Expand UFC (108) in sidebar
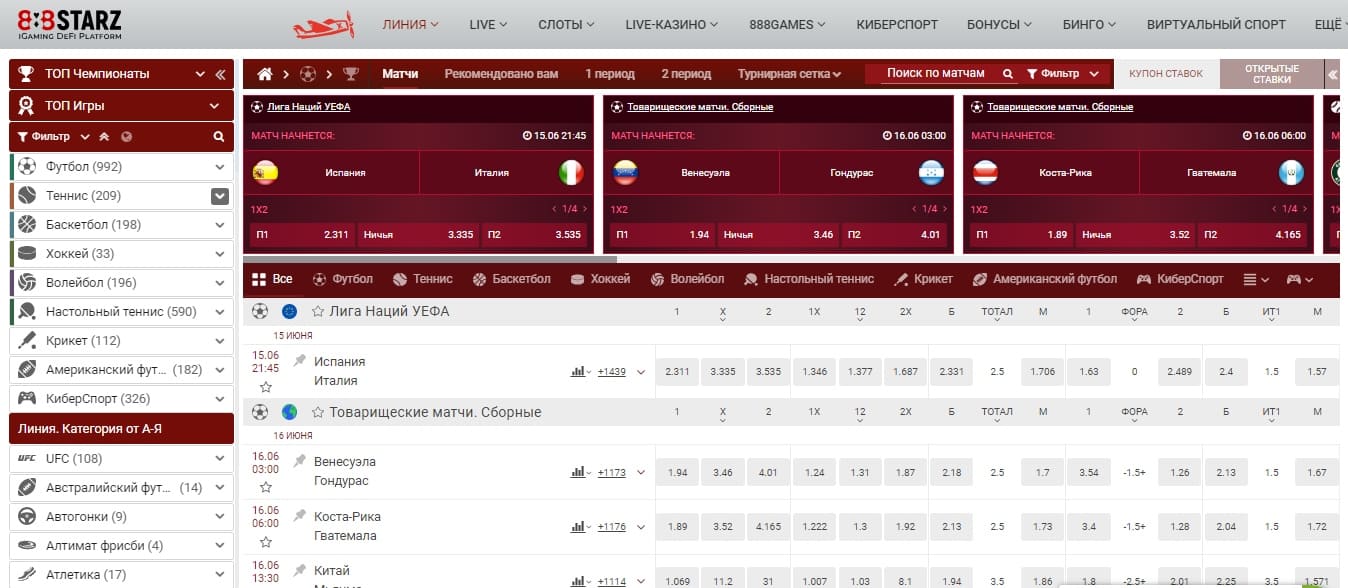Screen dimensions: 1348x588 pyautogui.click(x=220, y=459)
